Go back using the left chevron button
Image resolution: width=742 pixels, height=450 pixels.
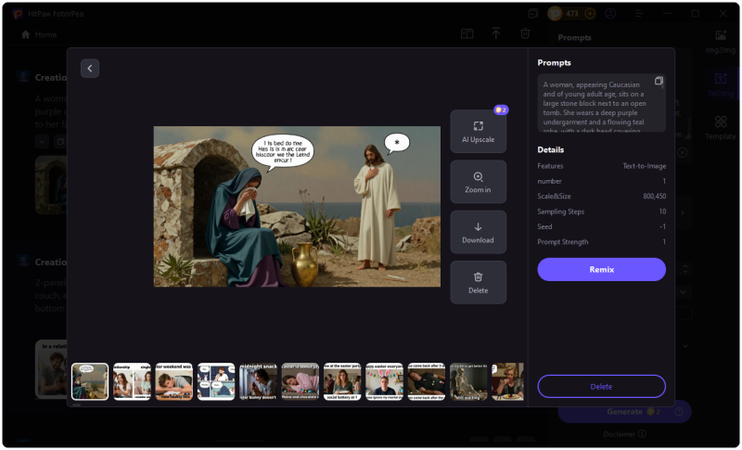[89, 69]
